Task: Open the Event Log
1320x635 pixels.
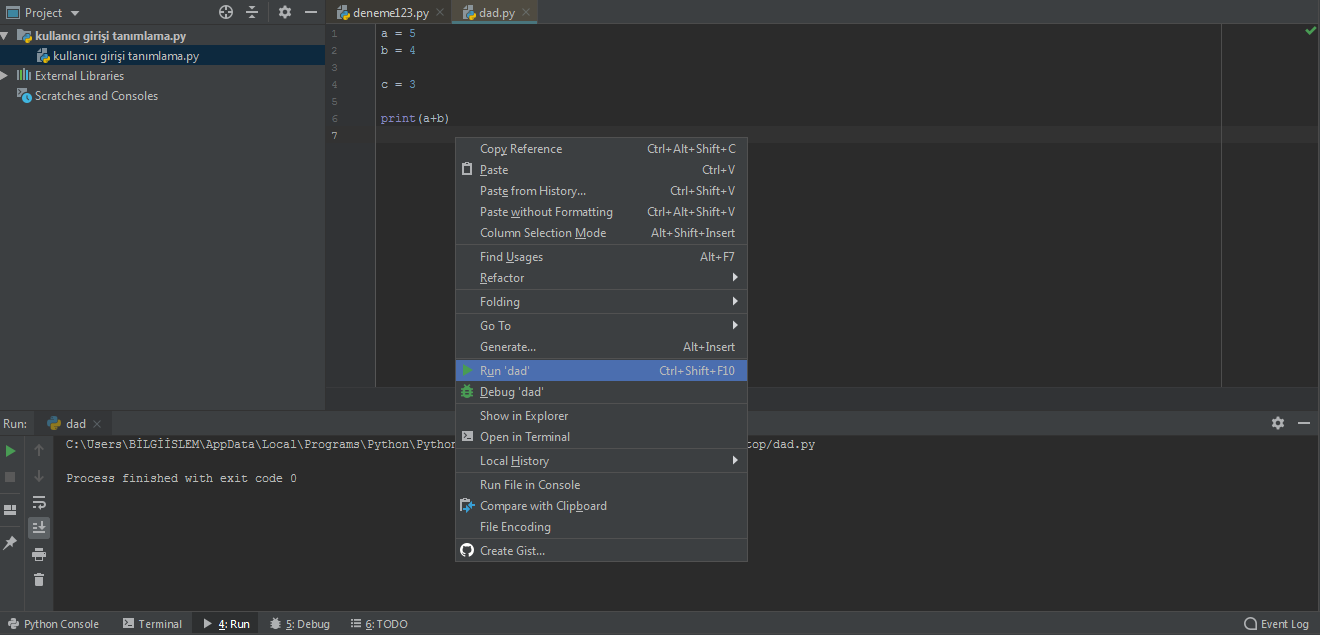Action: [x=1276, y=624]
